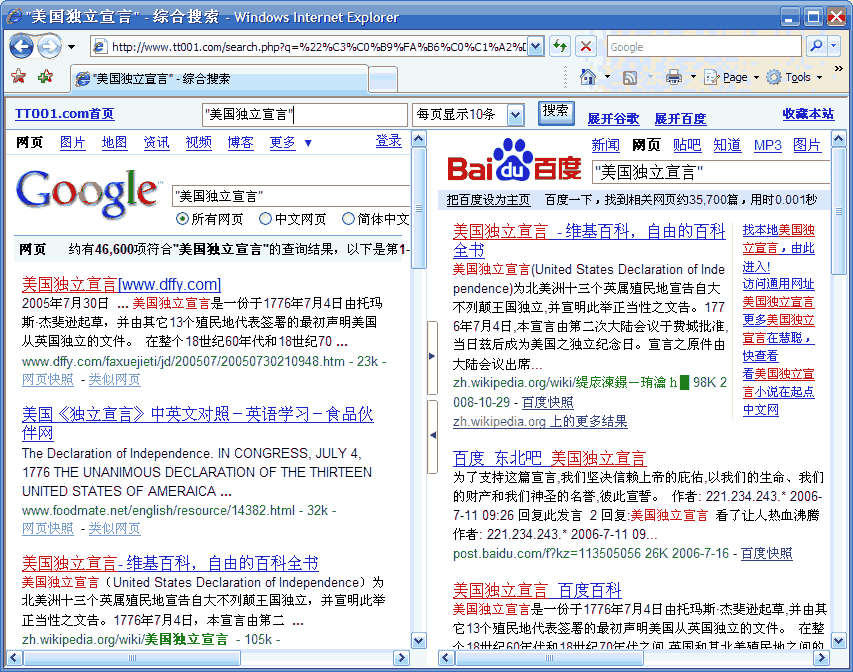This screenshot has width=853, height=672.
Task: Open recent pages dropdown next to Forward
Action: (x=71, y=46)
